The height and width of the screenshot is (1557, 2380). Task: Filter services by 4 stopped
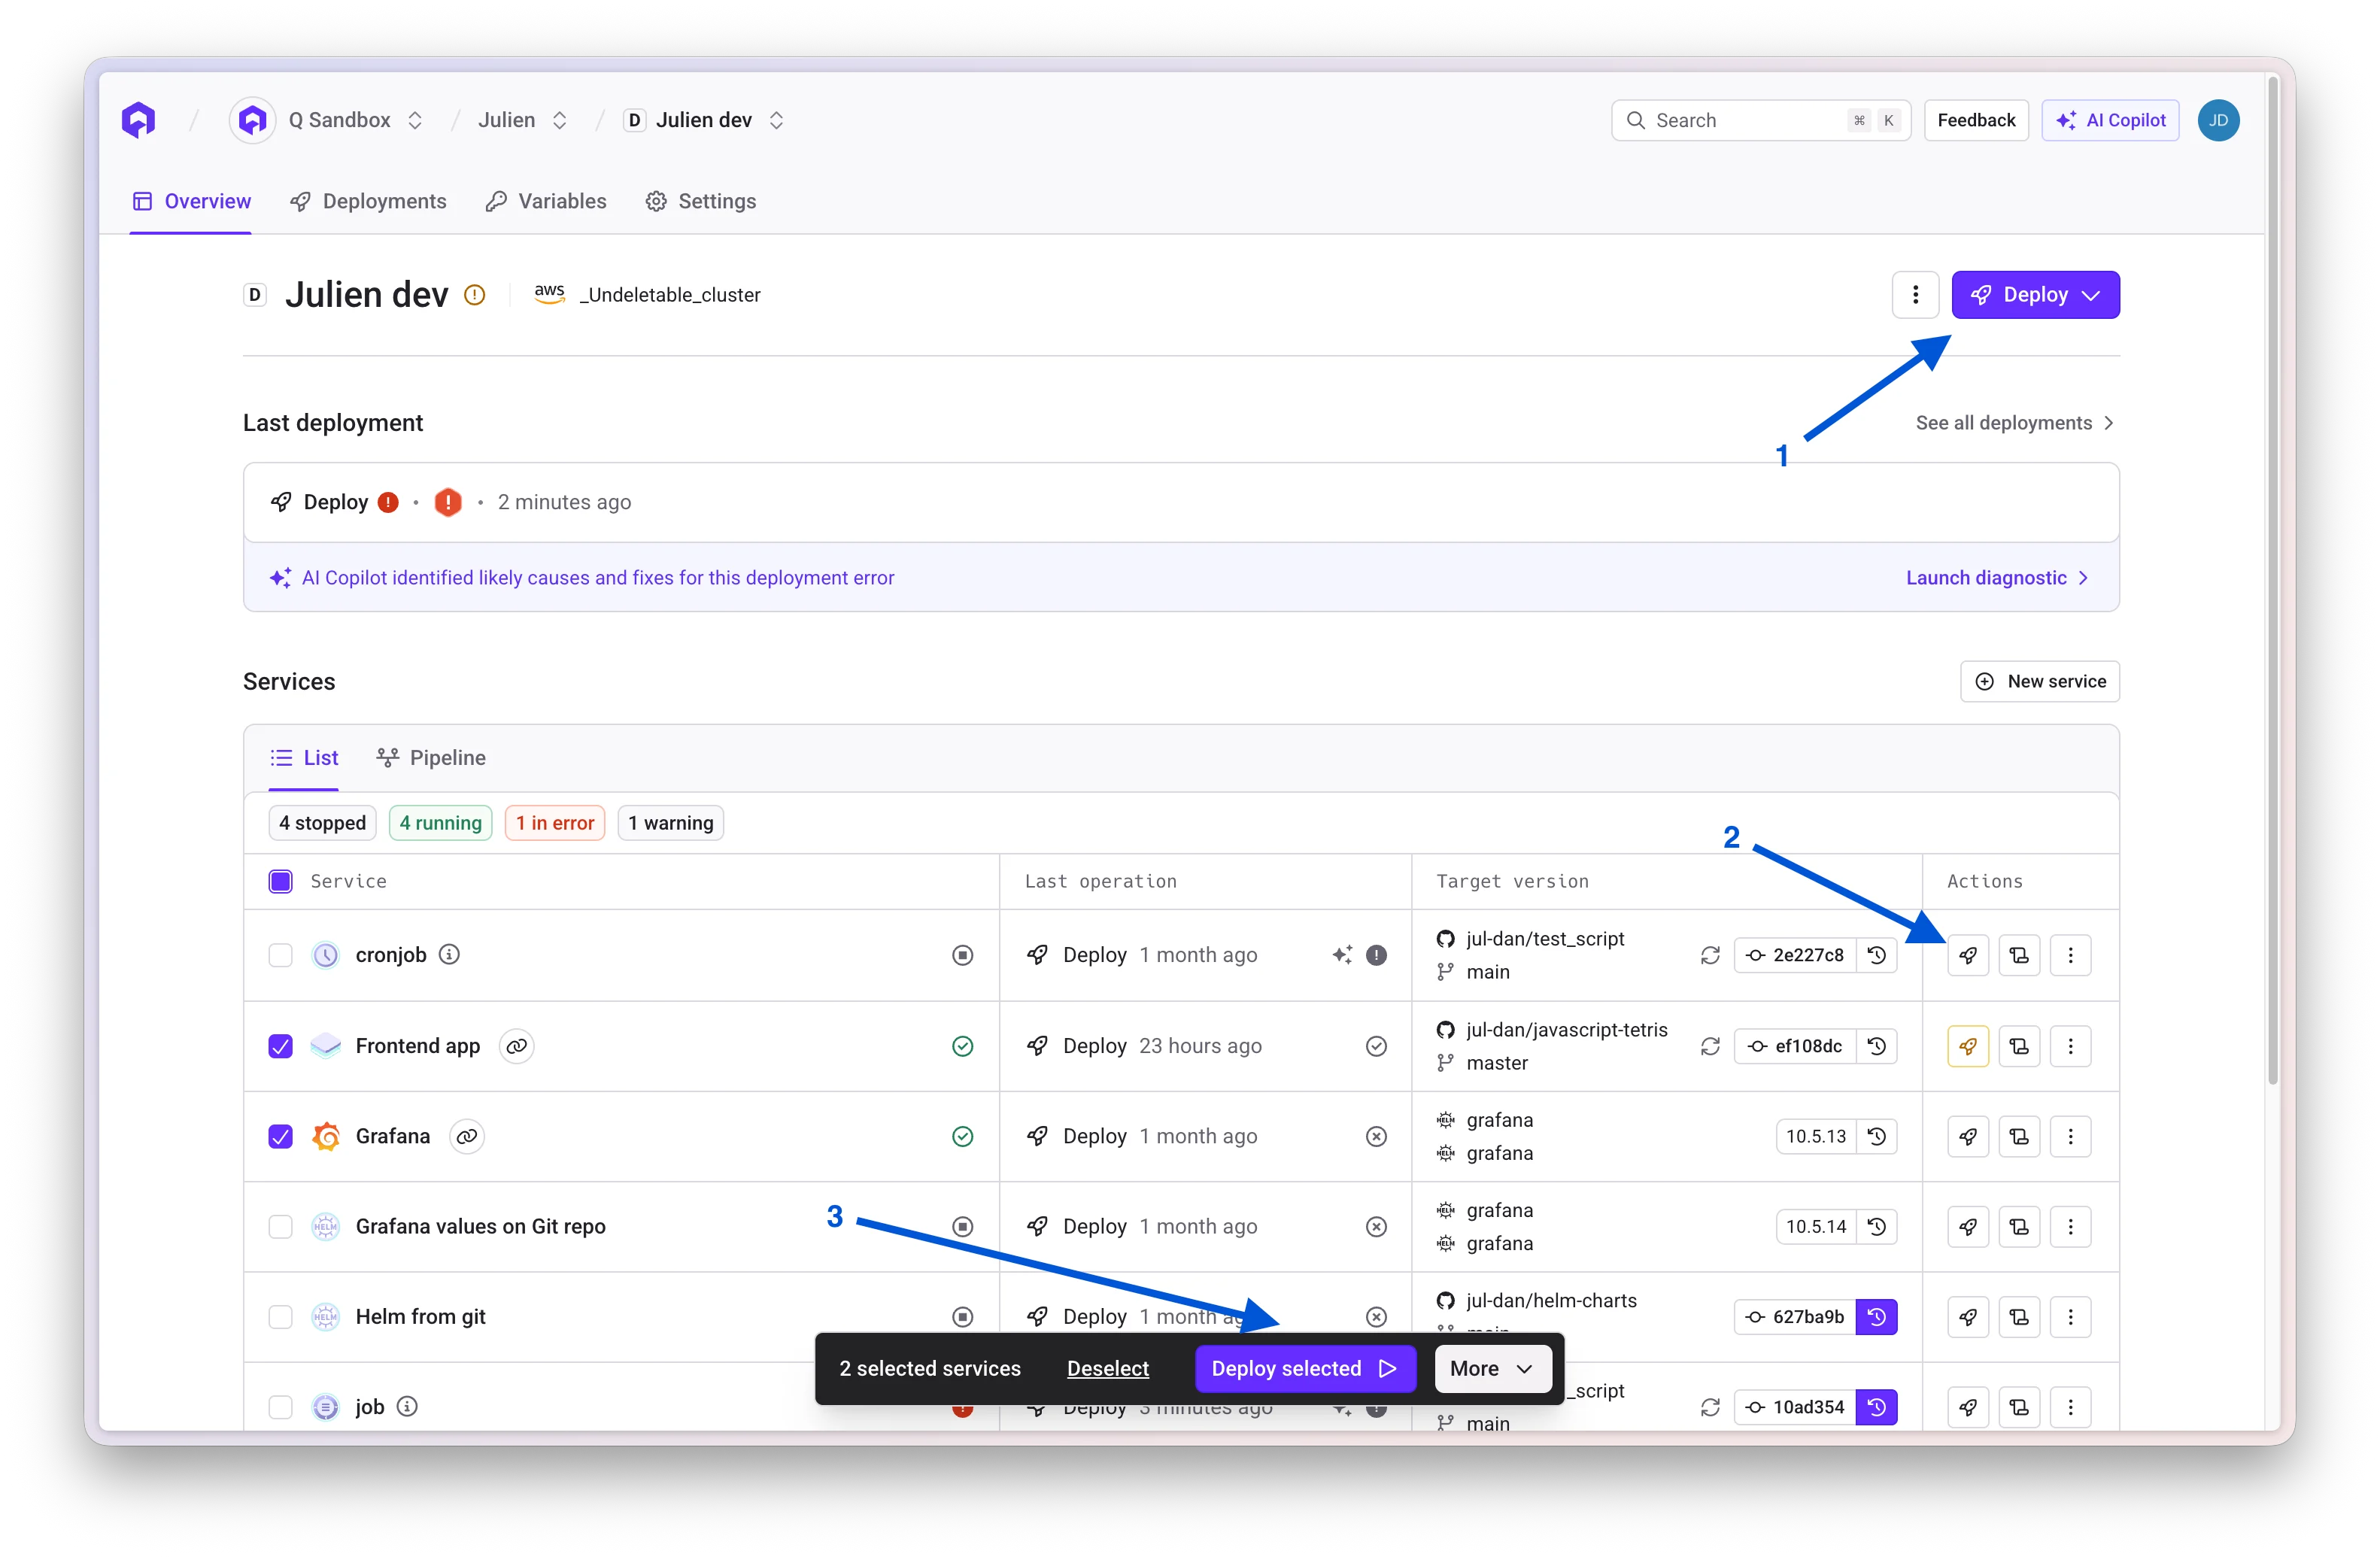click(x=322, y=823)
